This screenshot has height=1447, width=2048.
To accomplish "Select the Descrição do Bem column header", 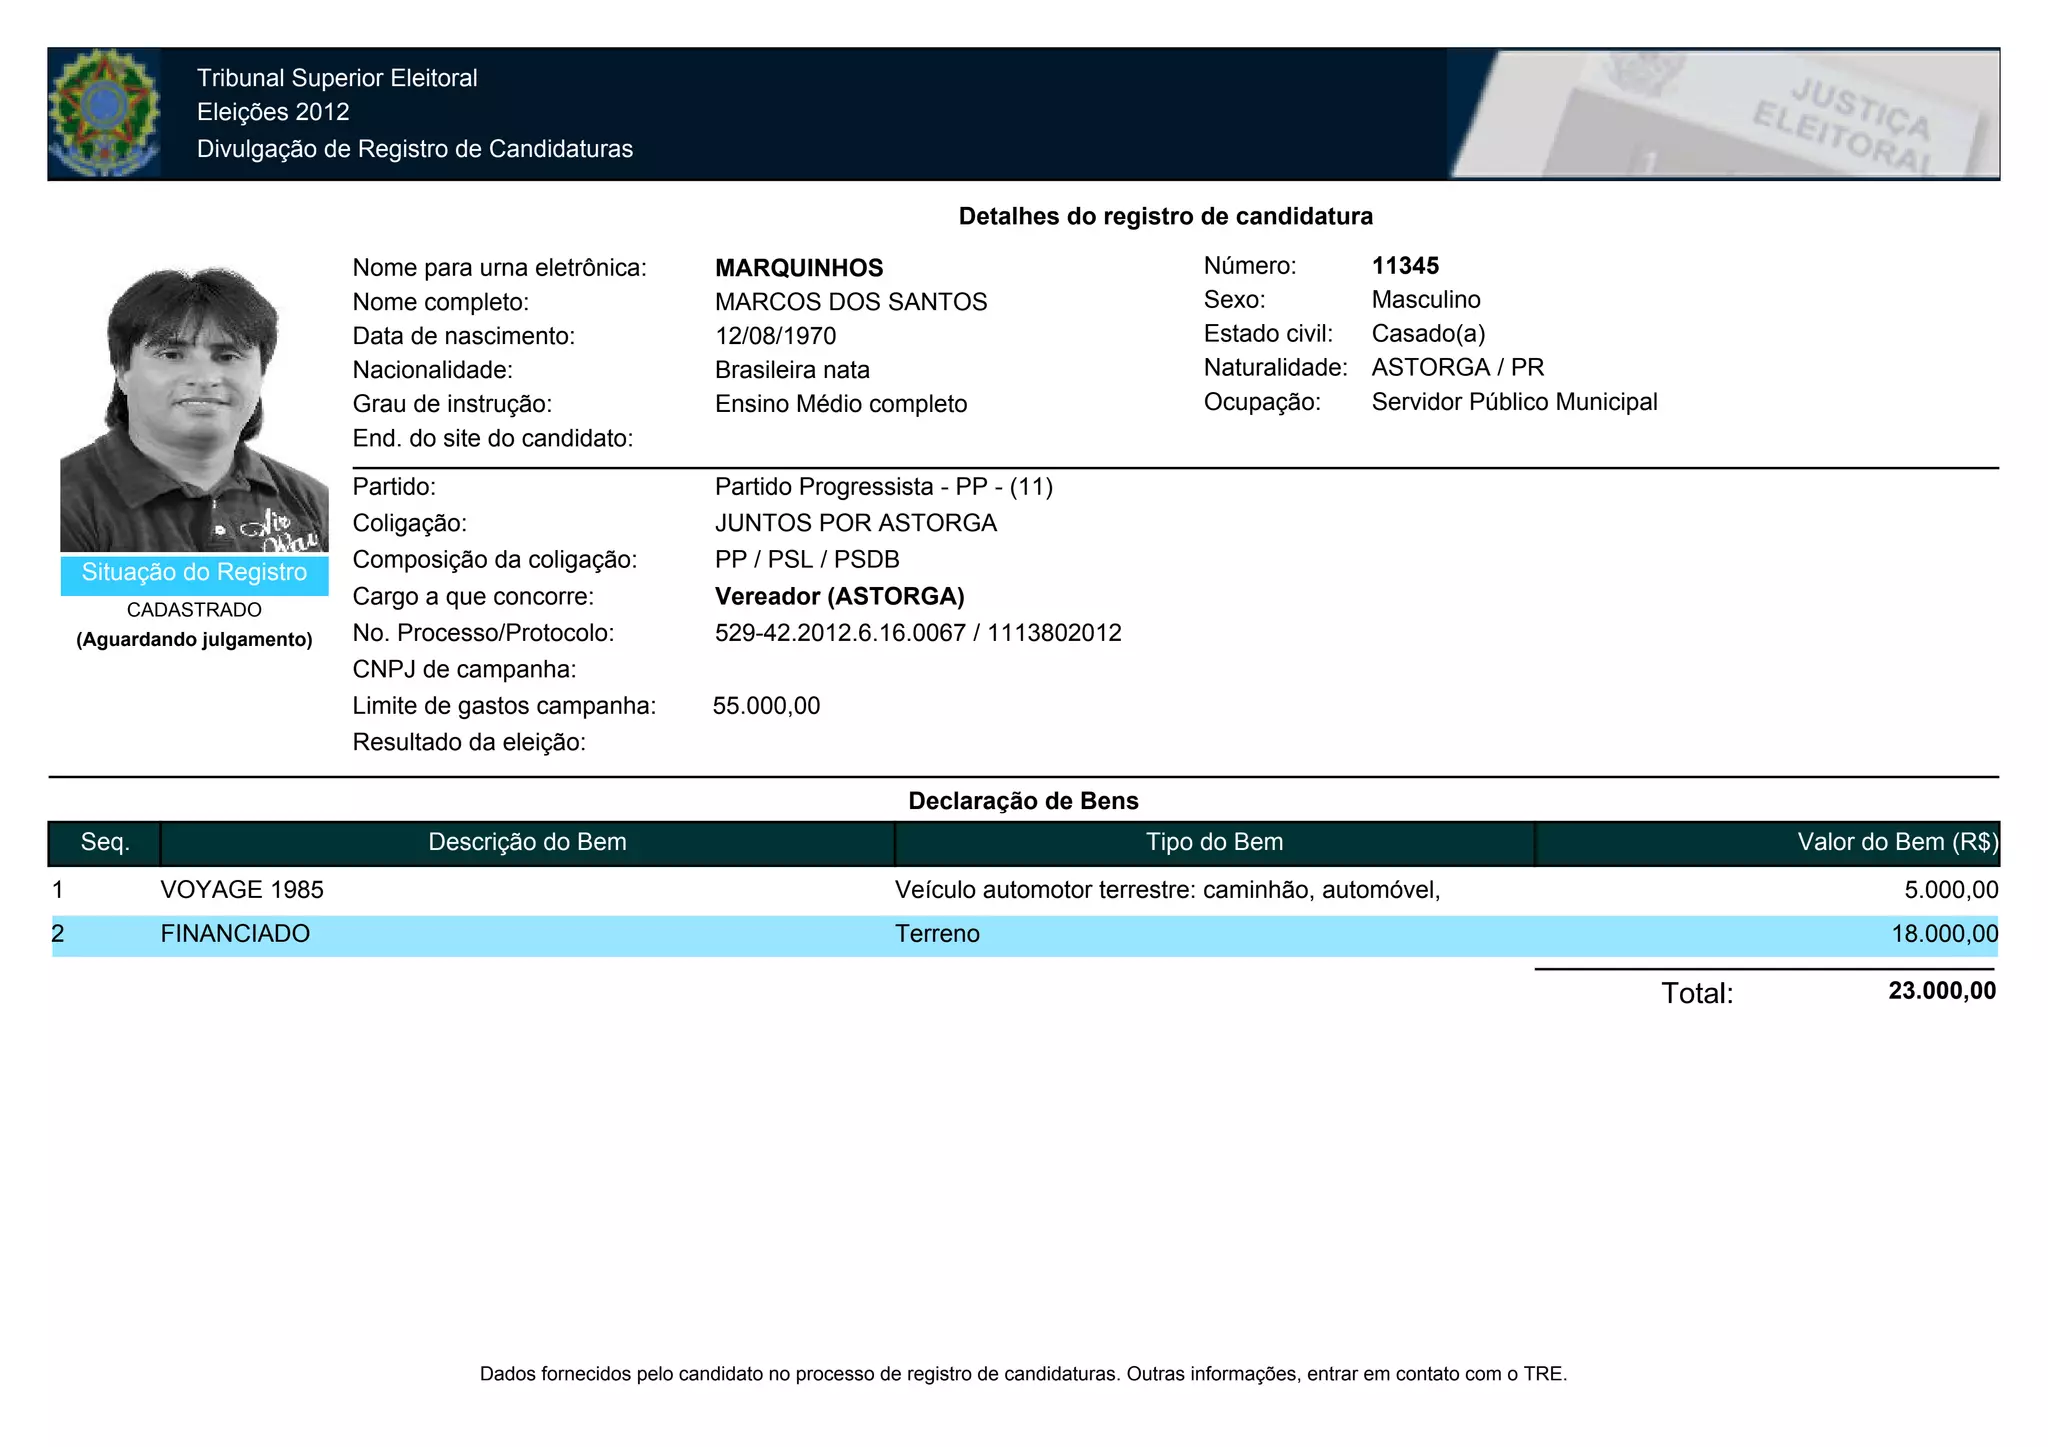I will 527,842.
